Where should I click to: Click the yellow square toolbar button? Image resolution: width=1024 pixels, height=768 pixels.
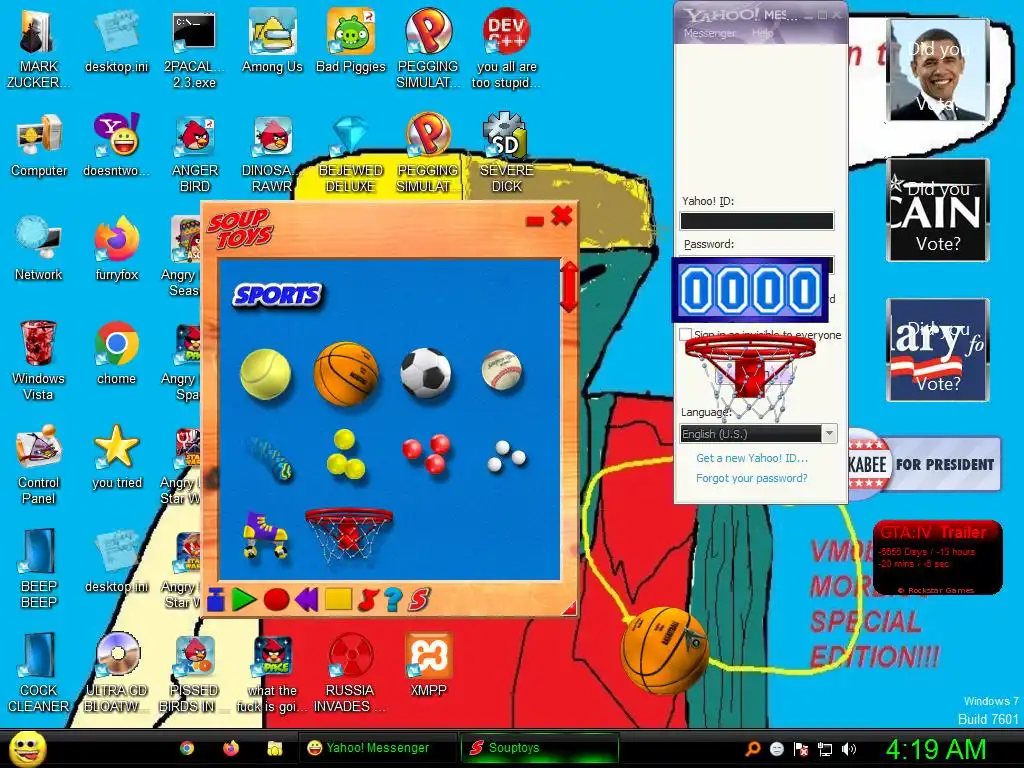click(338, 599)
